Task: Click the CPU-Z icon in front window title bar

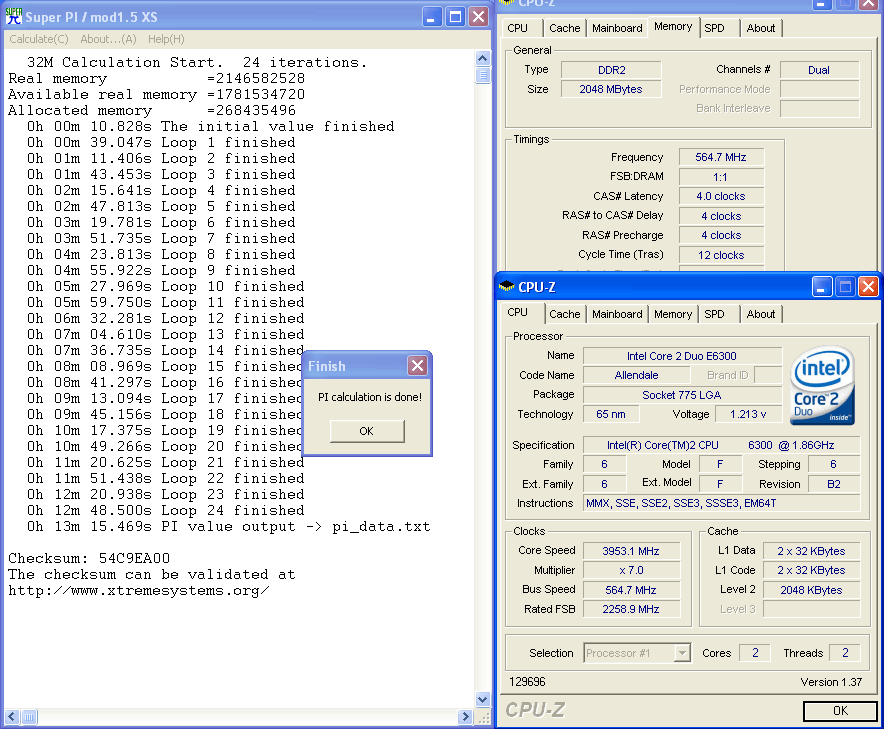Action: 507,286
